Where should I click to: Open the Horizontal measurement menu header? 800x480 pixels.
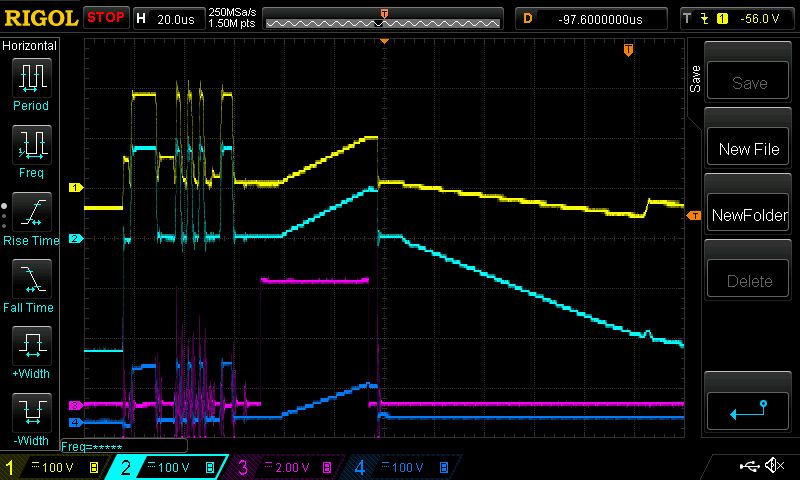coord(31,46)
